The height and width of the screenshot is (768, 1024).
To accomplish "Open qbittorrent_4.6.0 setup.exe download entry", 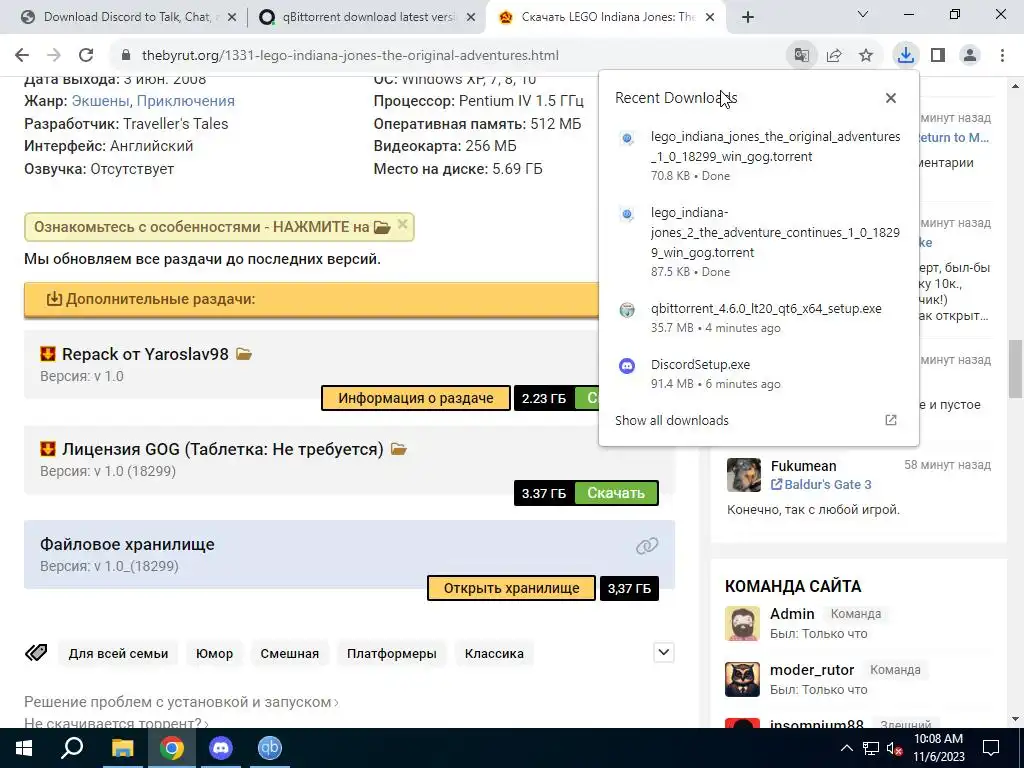I will pyautogui.click(x=759, y=317).
